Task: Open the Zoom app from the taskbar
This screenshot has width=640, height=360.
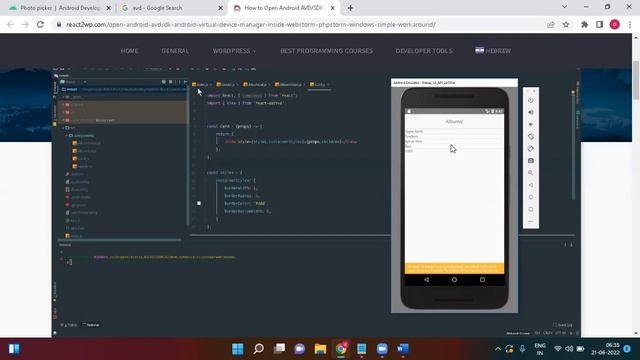Action: tap(382, 349)
